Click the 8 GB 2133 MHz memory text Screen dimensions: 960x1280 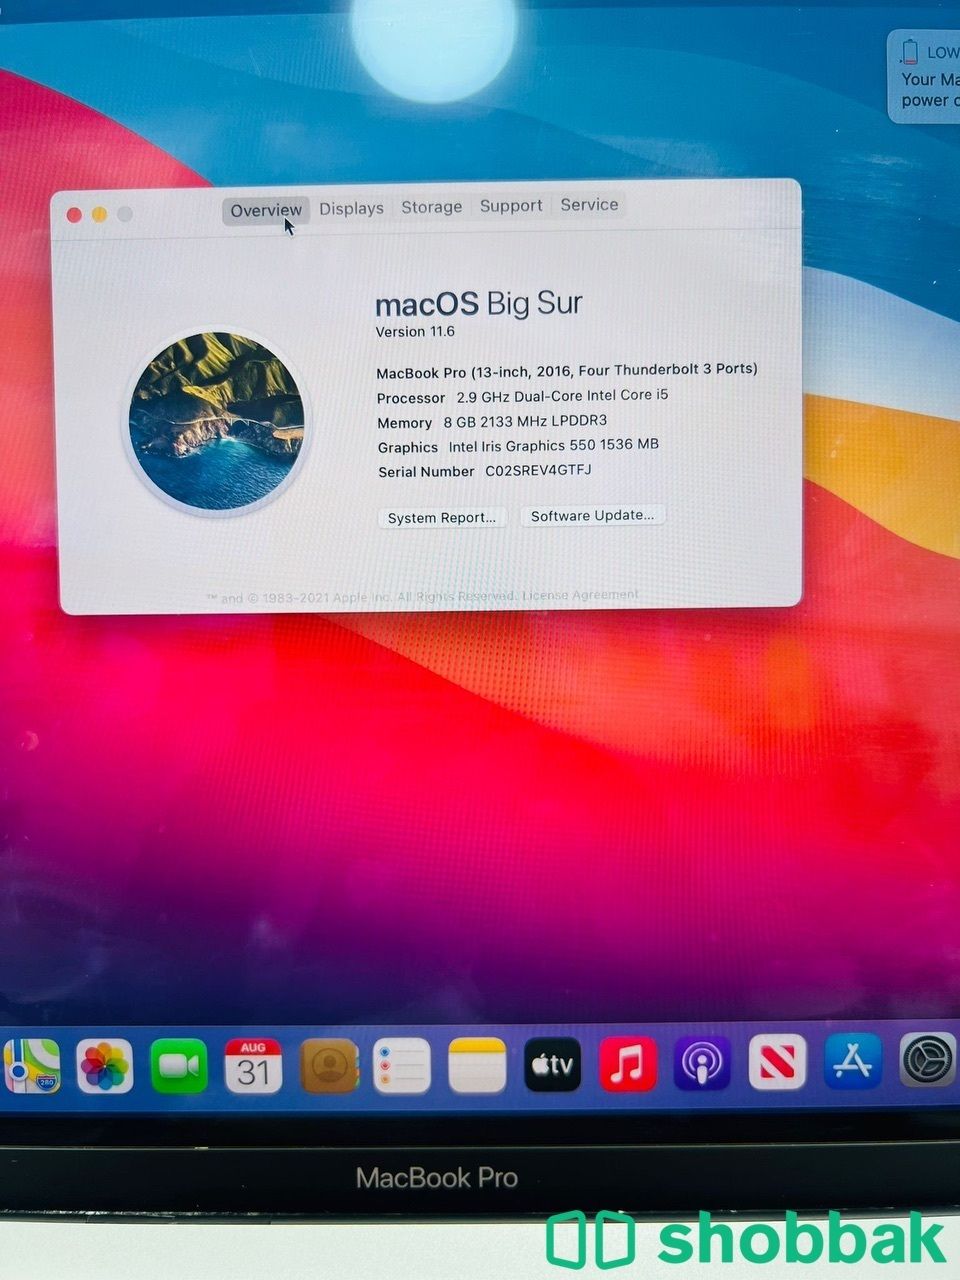pos(525,421)
